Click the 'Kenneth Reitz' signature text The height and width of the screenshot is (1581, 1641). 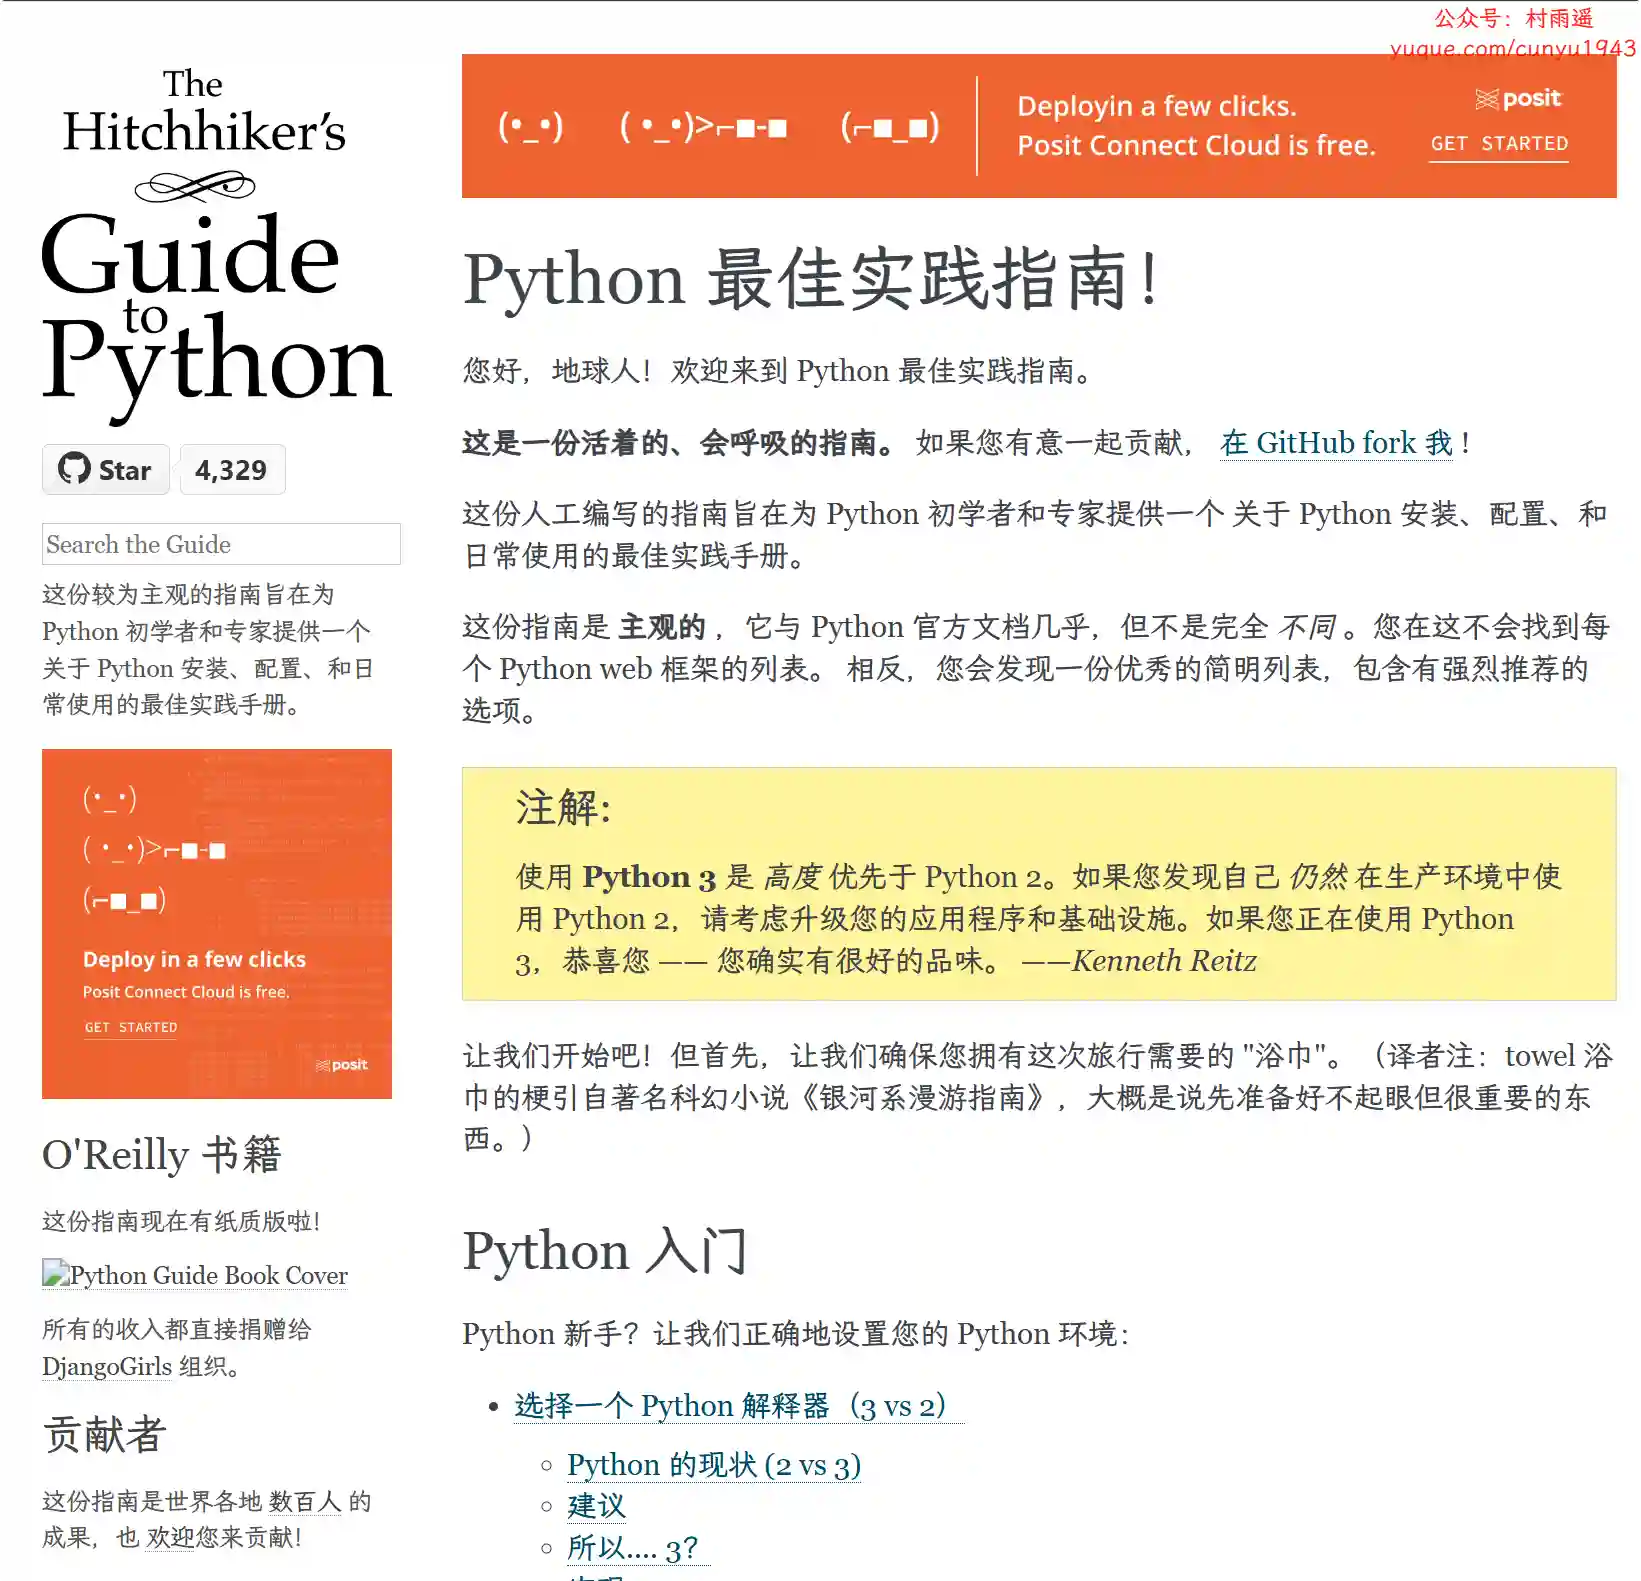point(1164,961)
